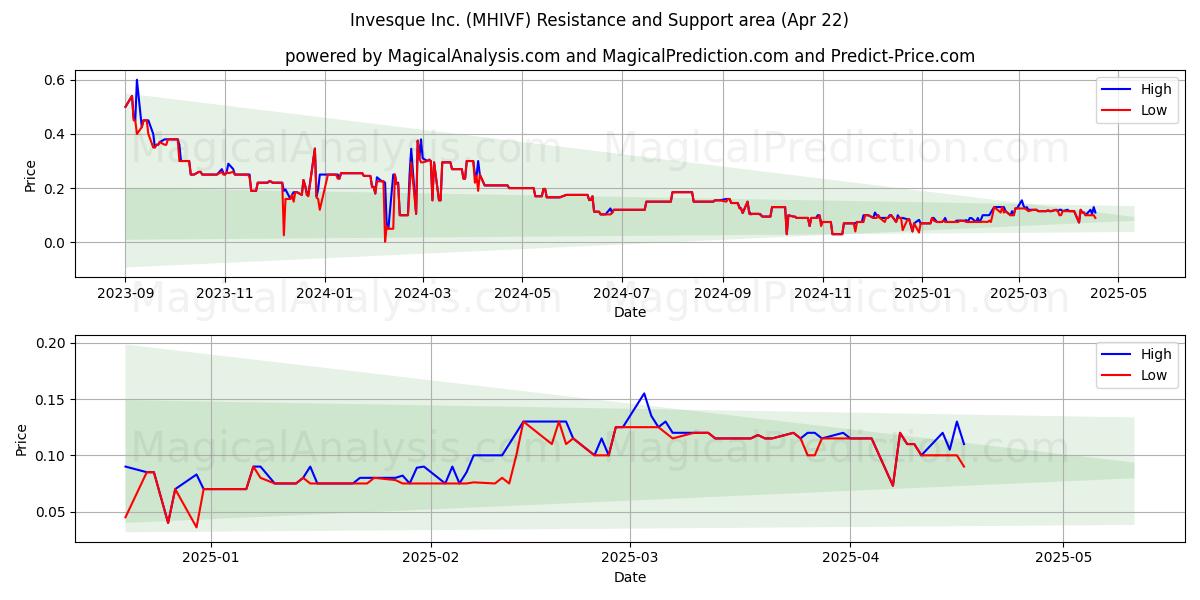Click the '2025-05' tick label in lower chart
The width and height of the screenshot is (1200, 600).
click(x=1064, y=559)
